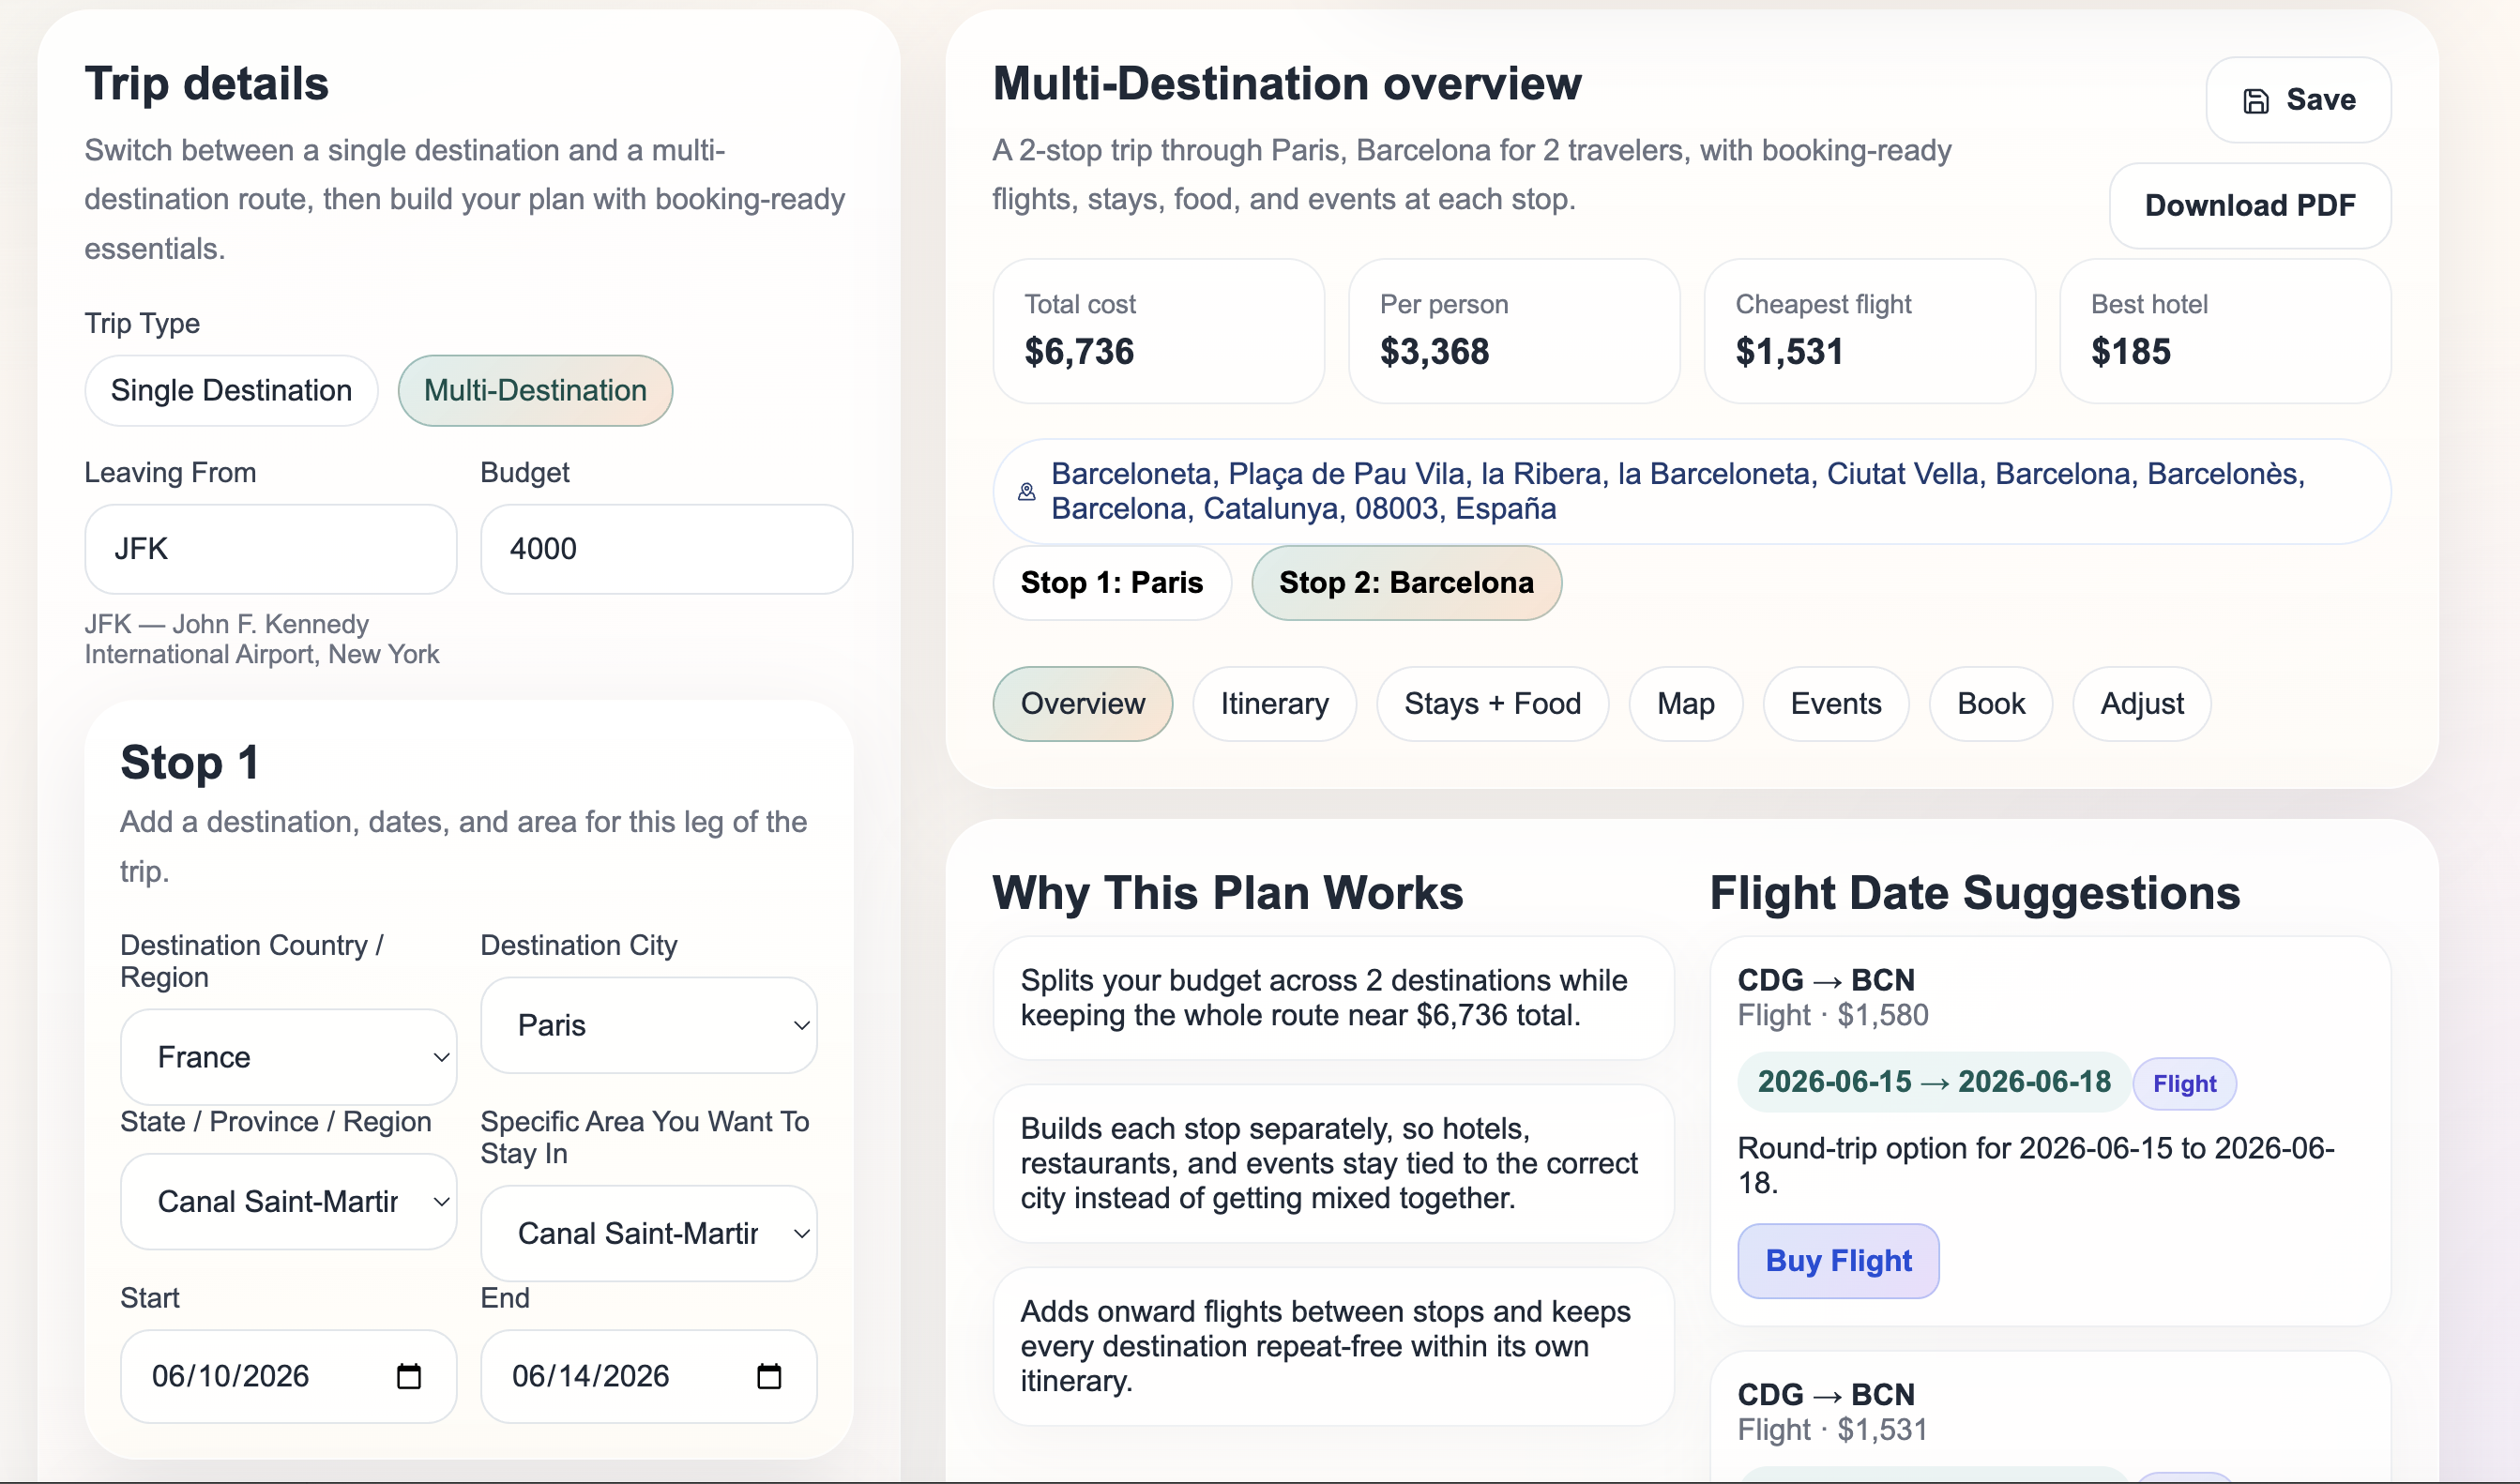Expand the France country dropdown

[x=288, y=1057]
